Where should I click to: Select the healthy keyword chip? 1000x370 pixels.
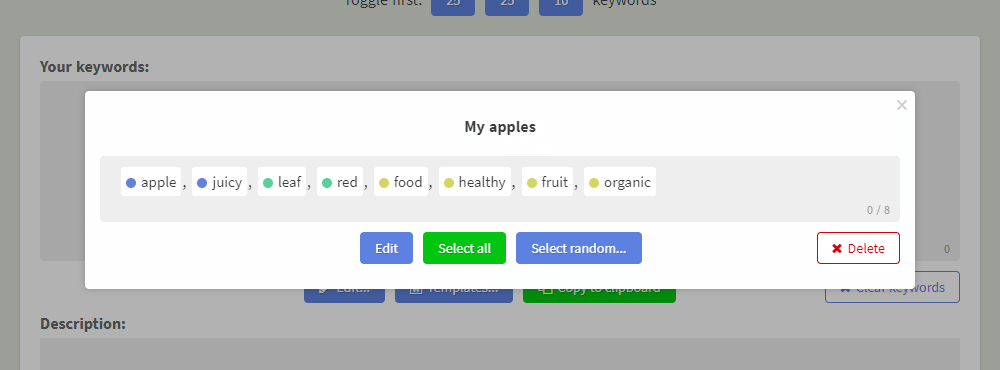(475, 182)
